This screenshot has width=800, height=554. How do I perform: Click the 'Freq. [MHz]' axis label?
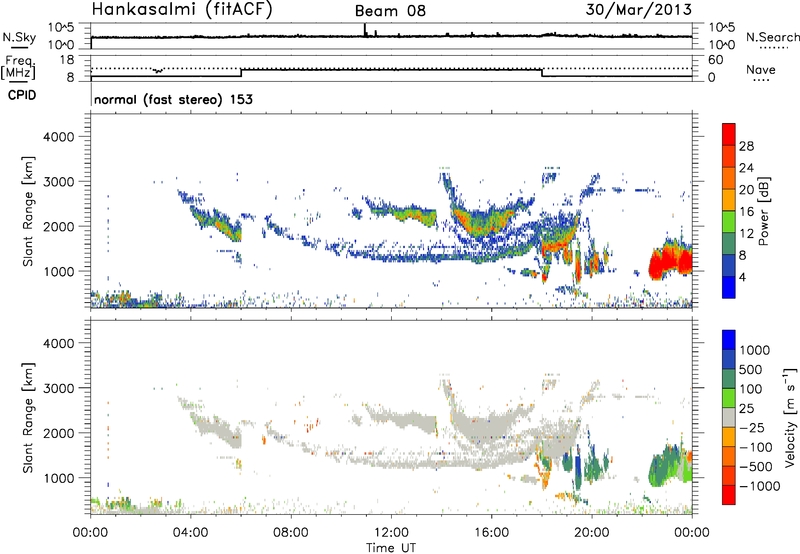click(18, 68)
